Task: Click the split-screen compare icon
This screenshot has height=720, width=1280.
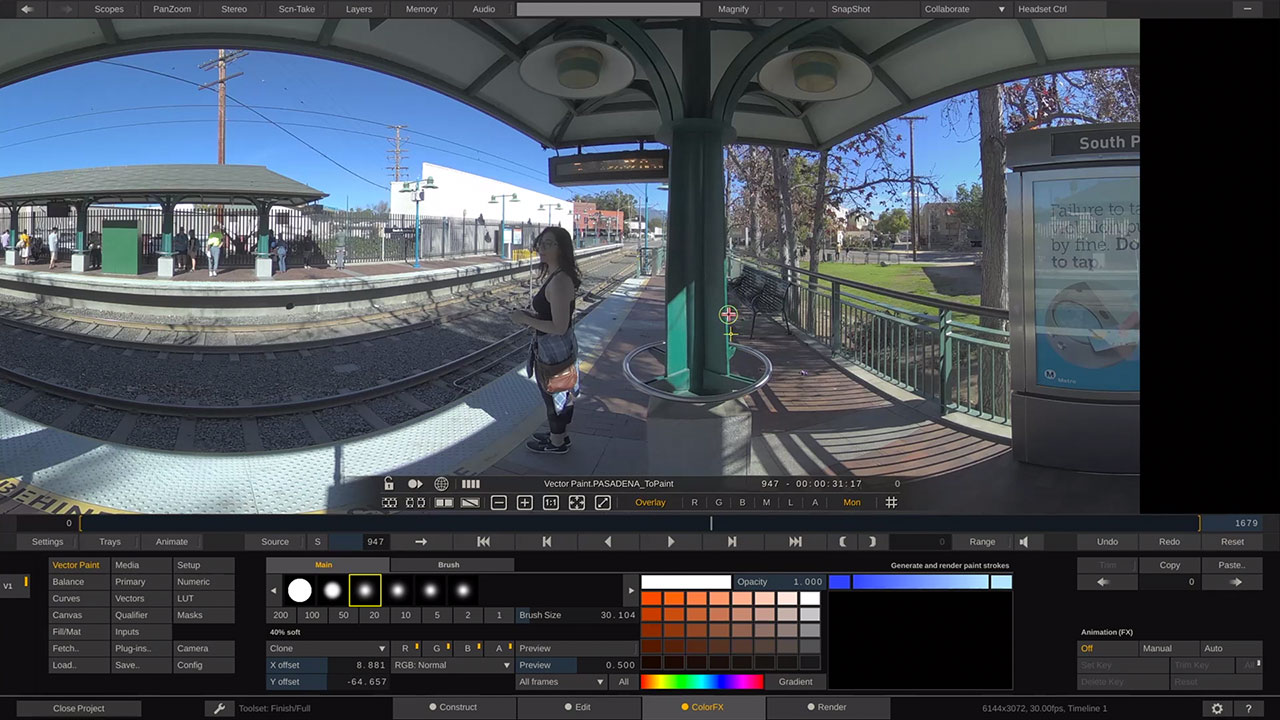Action: pos(444,503)
